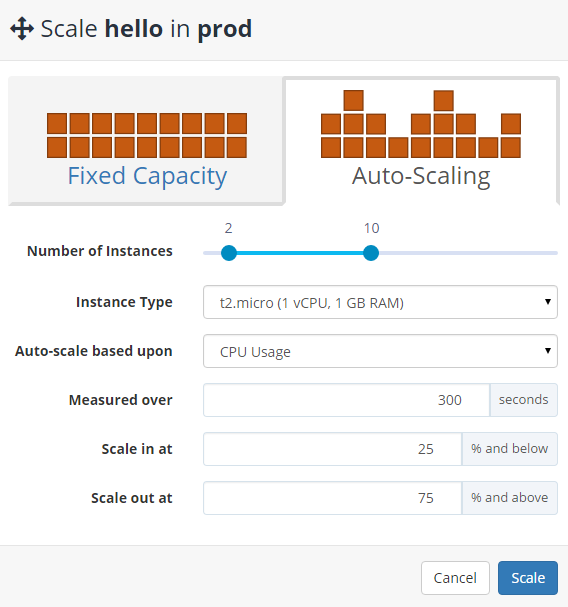This screenshot has width=568, height=607.
Task: Click the slider track right of the 10 handle
Action: (x=468, y=253)
